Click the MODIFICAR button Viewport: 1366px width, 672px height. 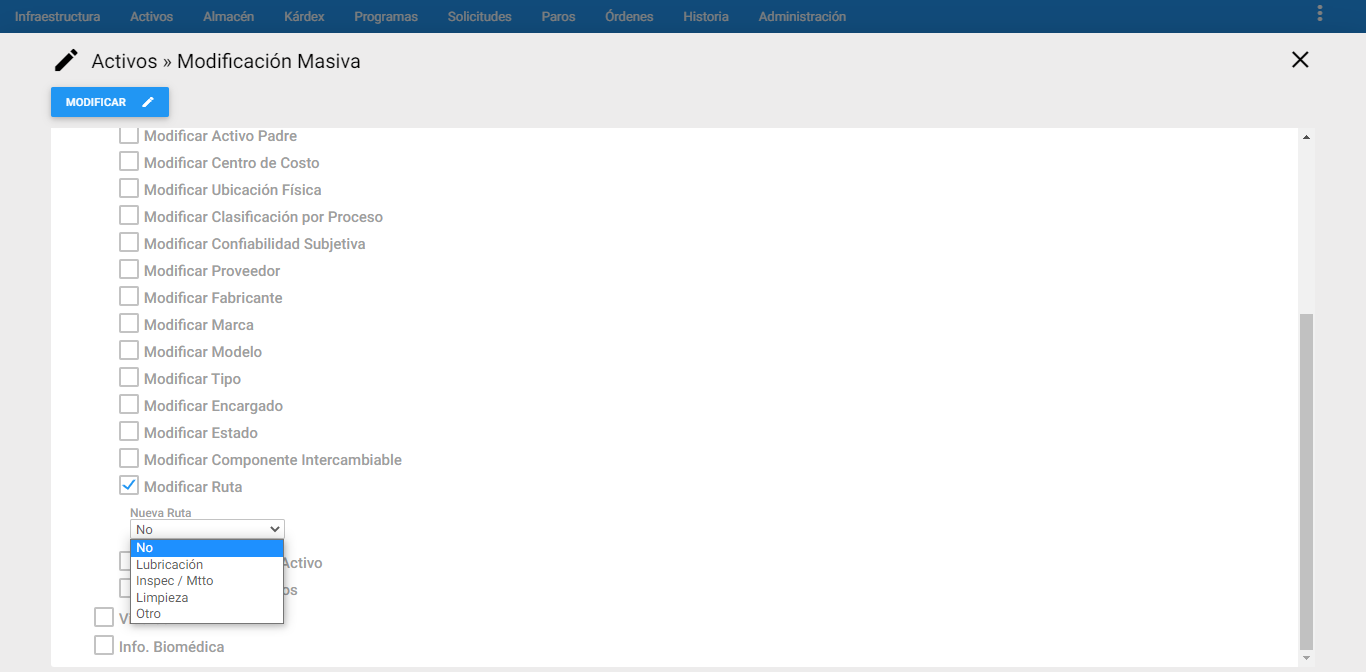pos(110,102)
